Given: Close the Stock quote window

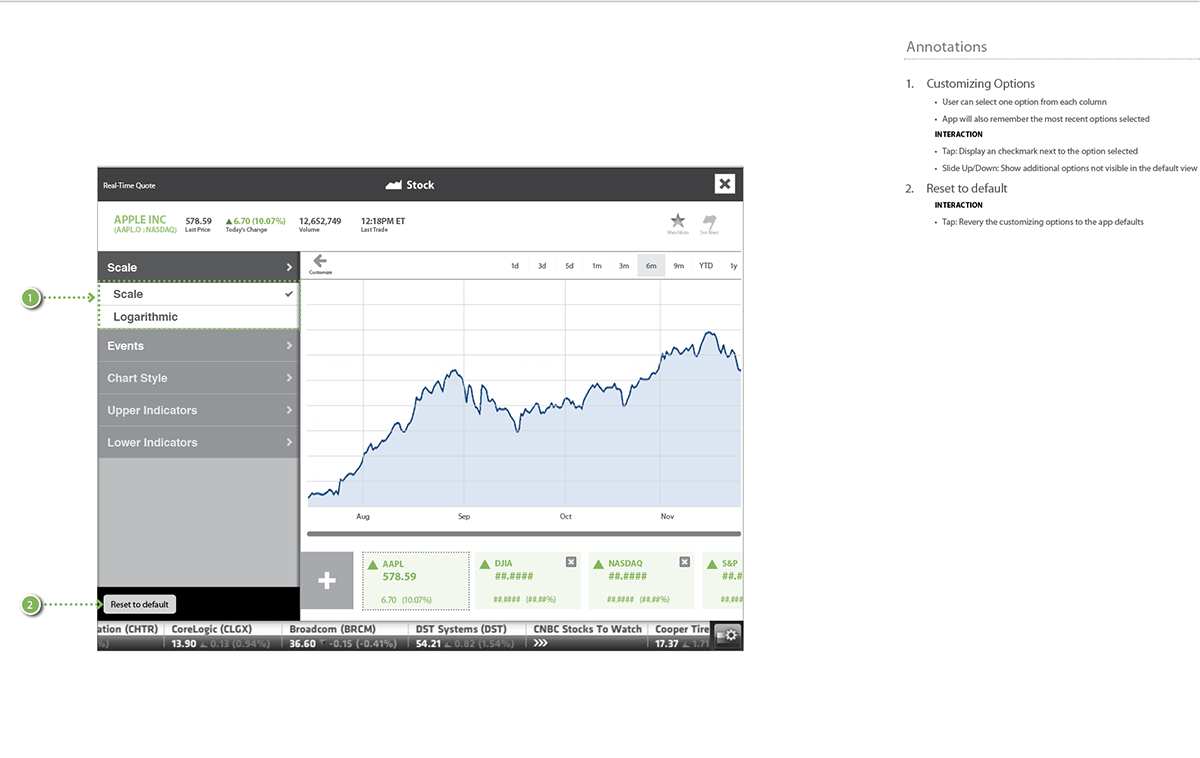Looking at the screenshot, I should click(x=725, y=184).
